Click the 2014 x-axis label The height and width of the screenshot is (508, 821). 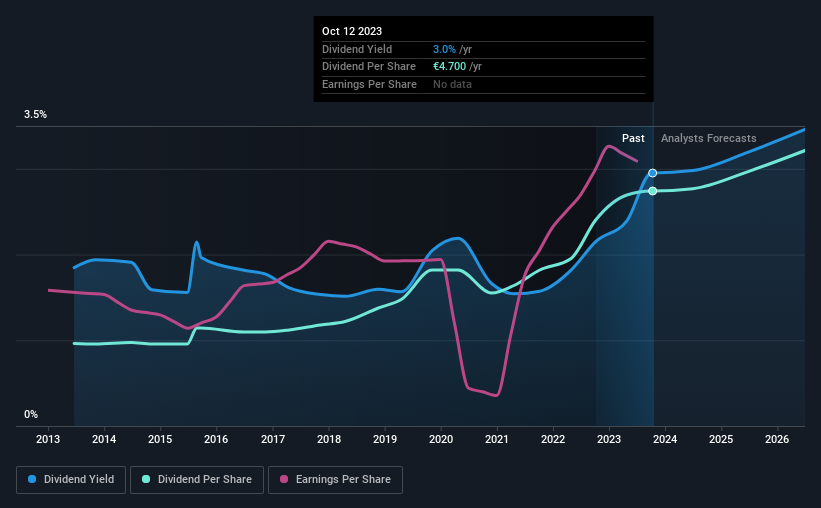(104, 439)
